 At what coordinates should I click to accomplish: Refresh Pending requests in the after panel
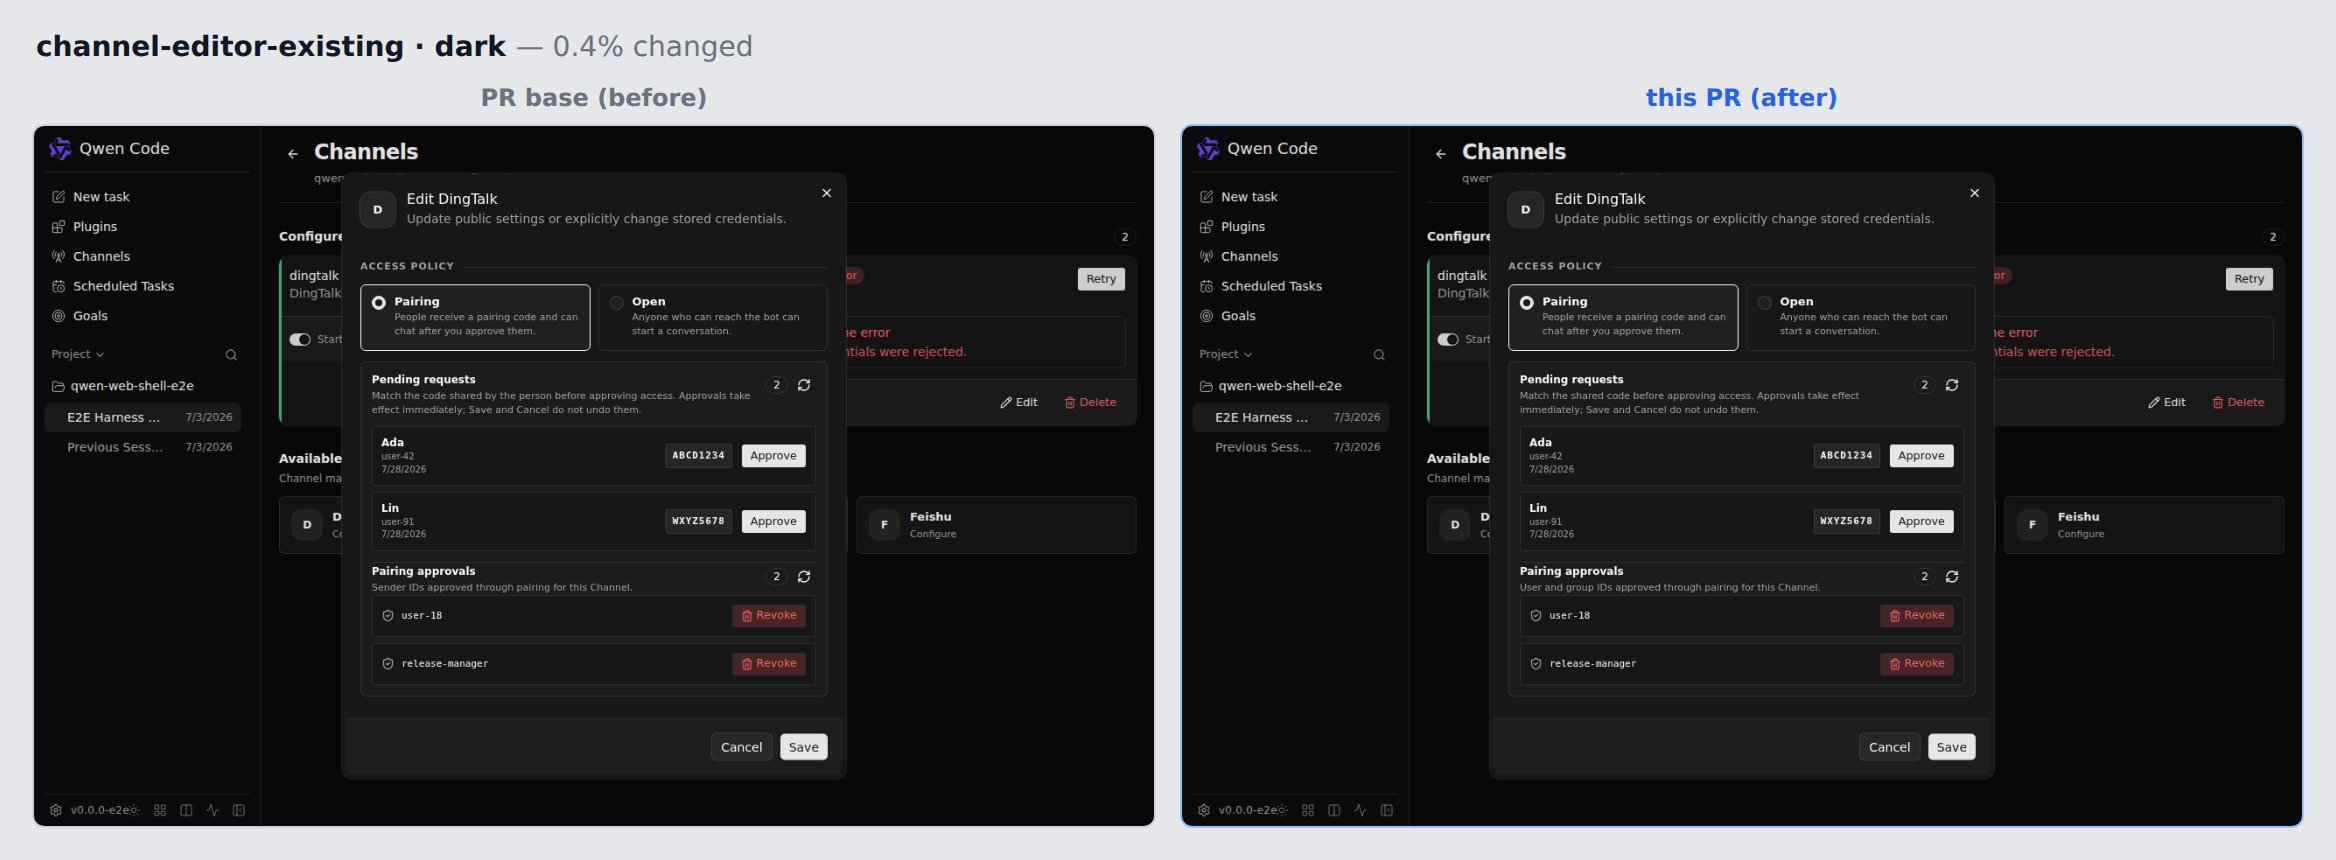1952,385
